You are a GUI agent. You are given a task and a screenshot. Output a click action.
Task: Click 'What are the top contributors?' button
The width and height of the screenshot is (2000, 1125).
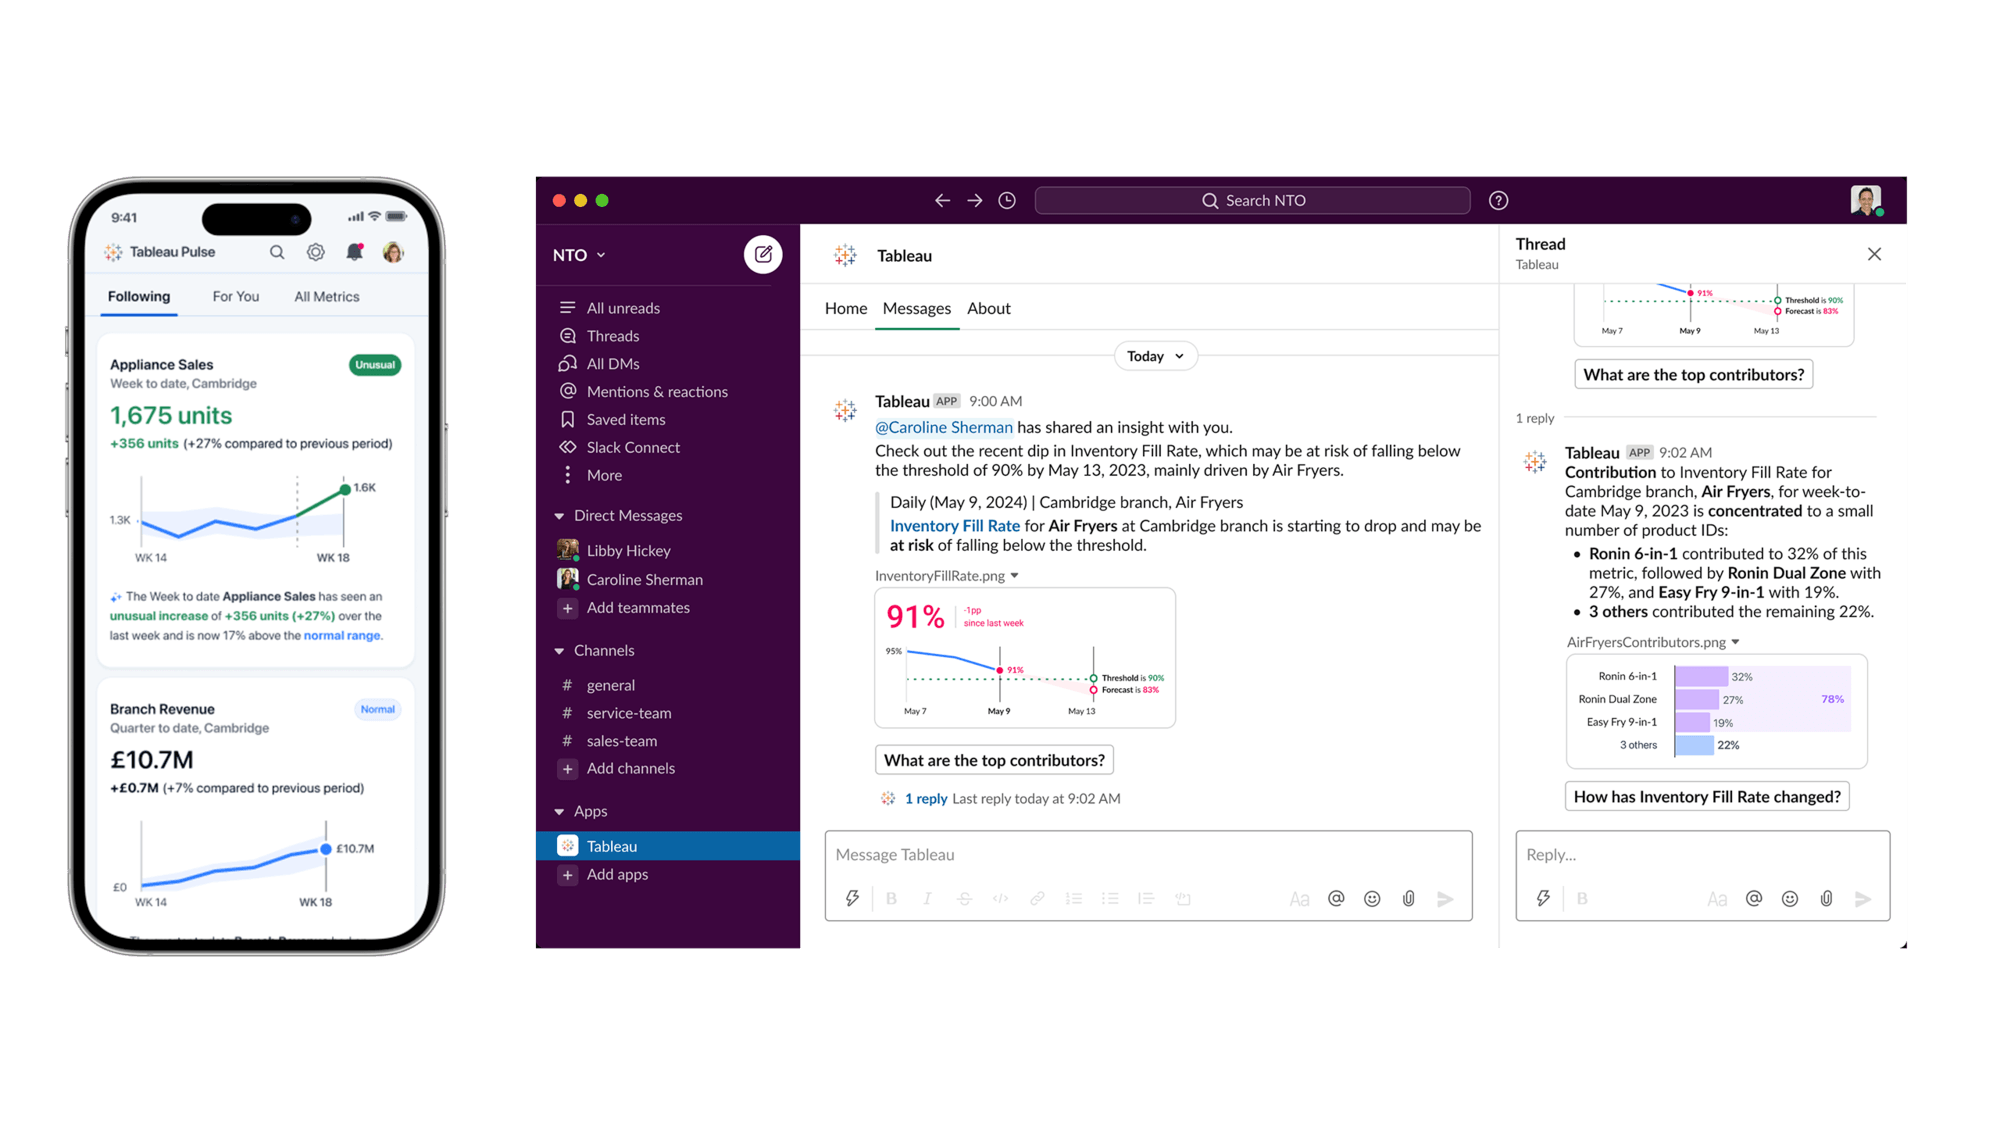point(995,758)
